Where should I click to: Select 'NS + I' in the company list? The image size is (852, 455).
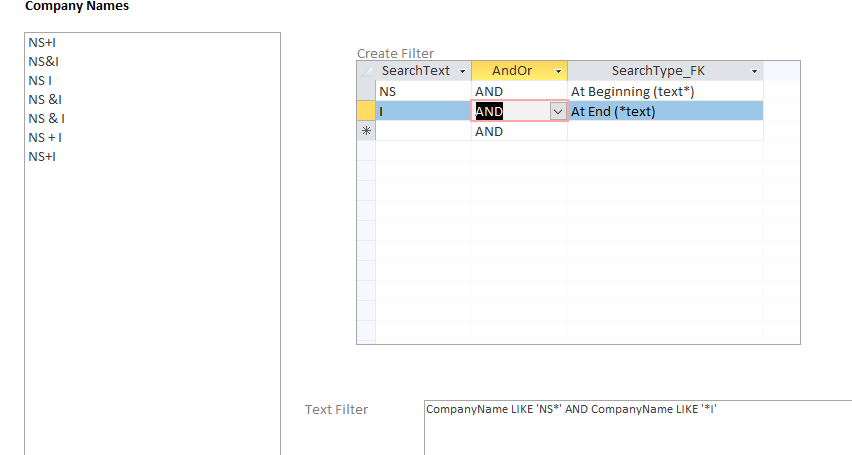coord(45,137)
